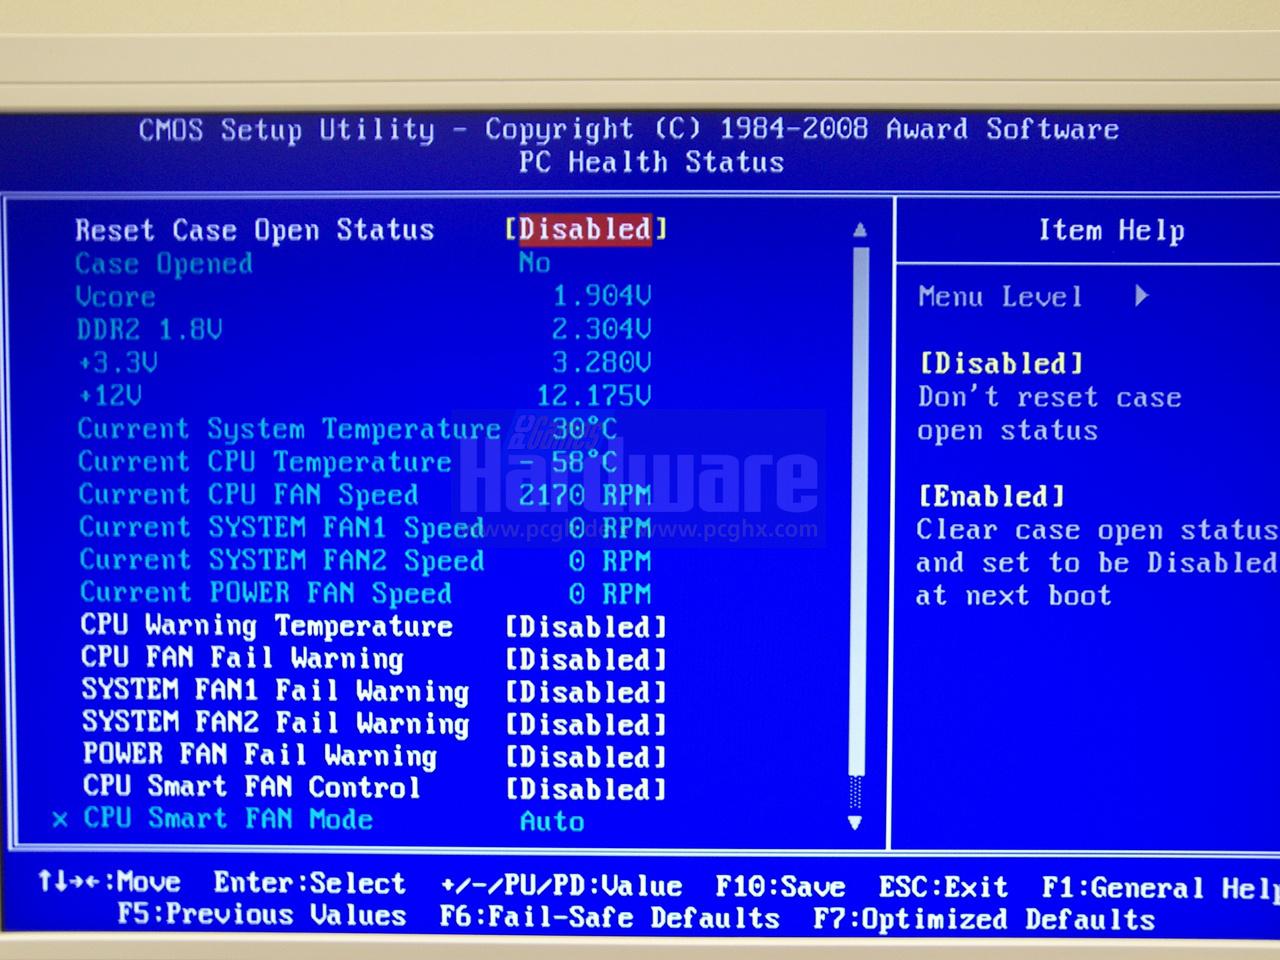Viewport: 1280px width, 960px height.
Task: Click F10:Save hint
Action: pos(780,887)
